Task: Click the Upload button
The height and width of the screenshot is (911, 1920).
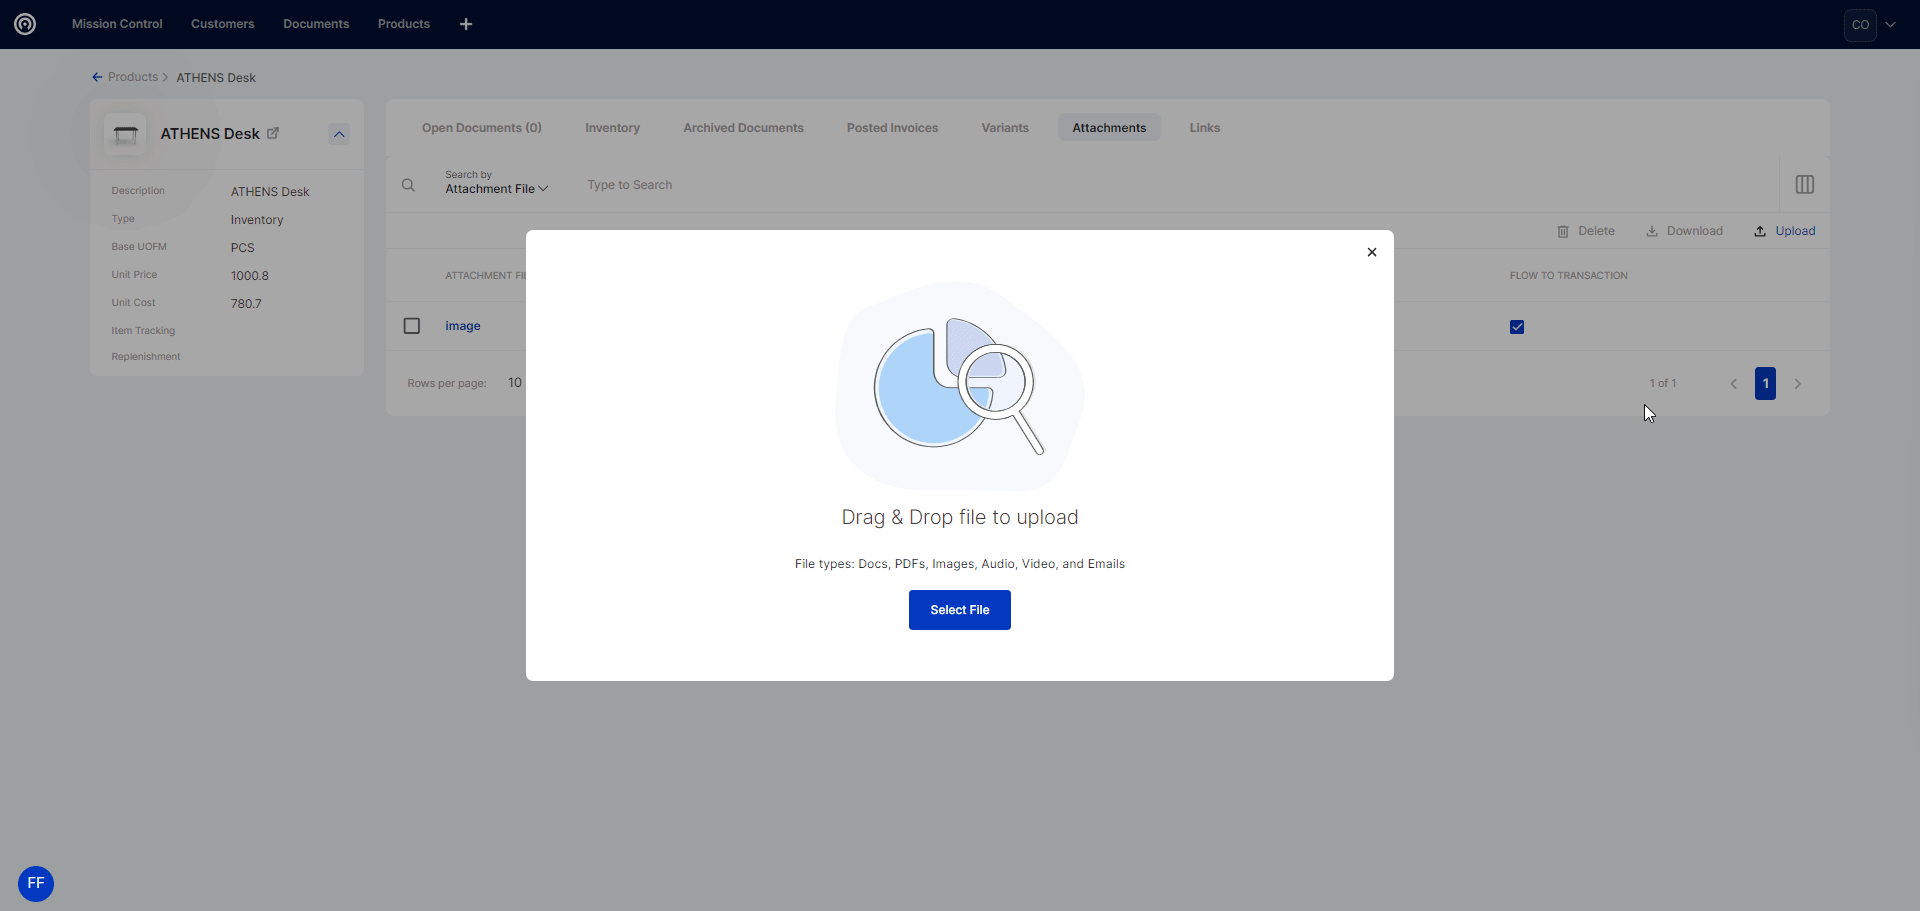Action: coord(1785,231)
